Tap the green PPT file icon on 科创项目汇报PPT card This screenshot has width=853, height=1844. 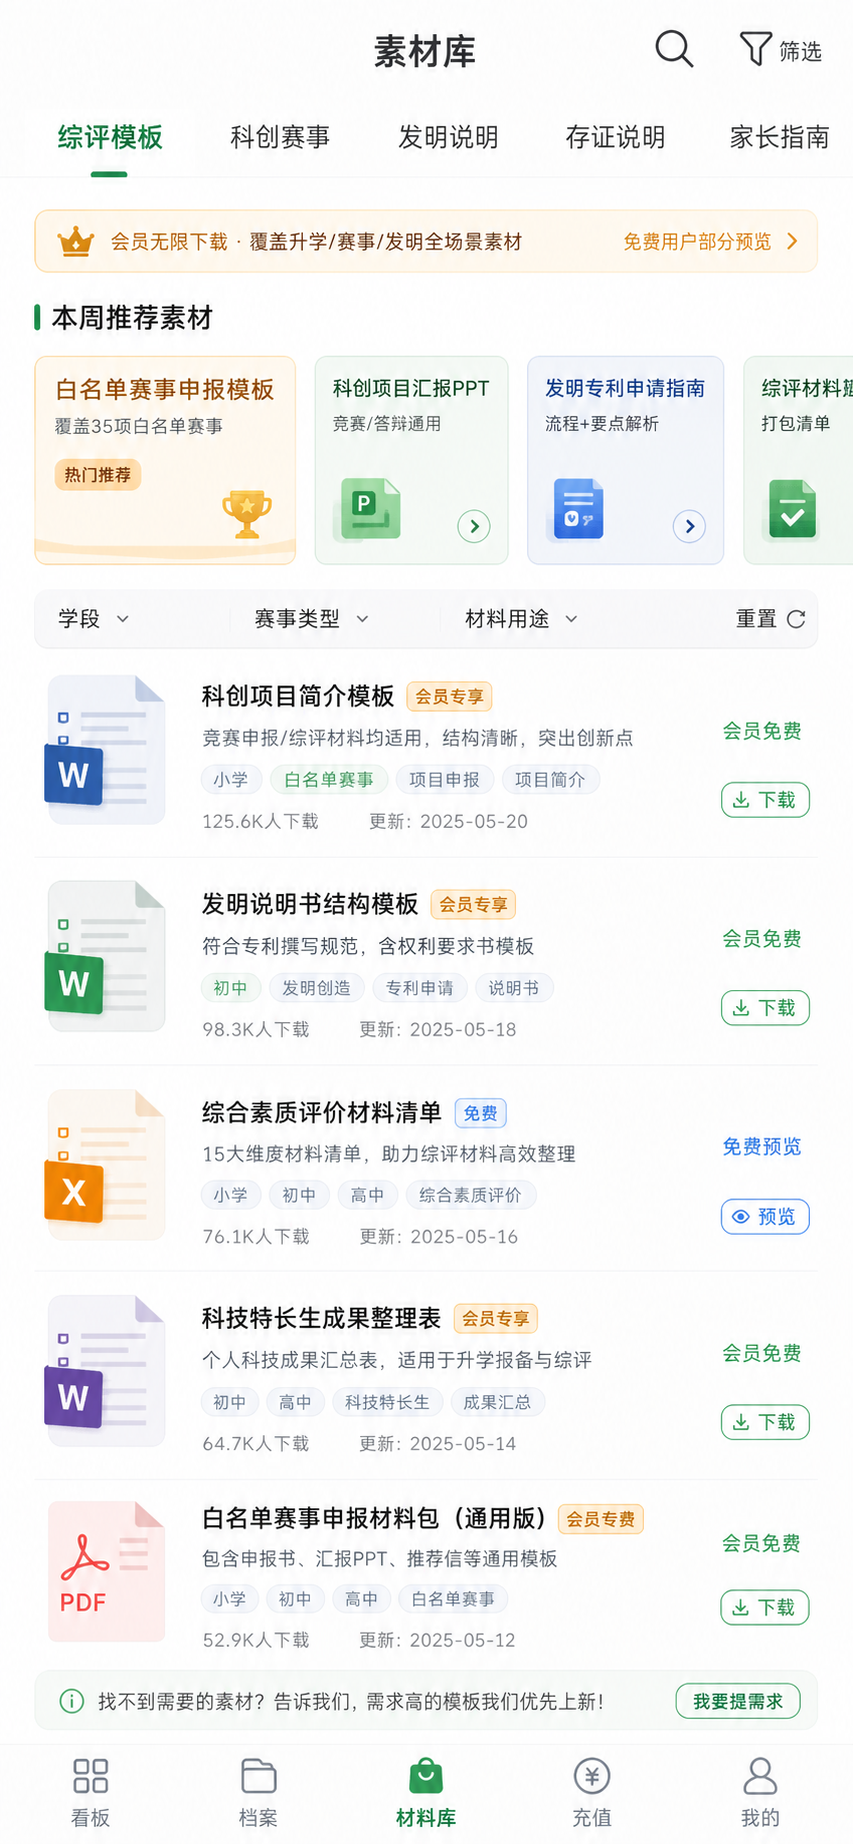[x=369, y=509]
